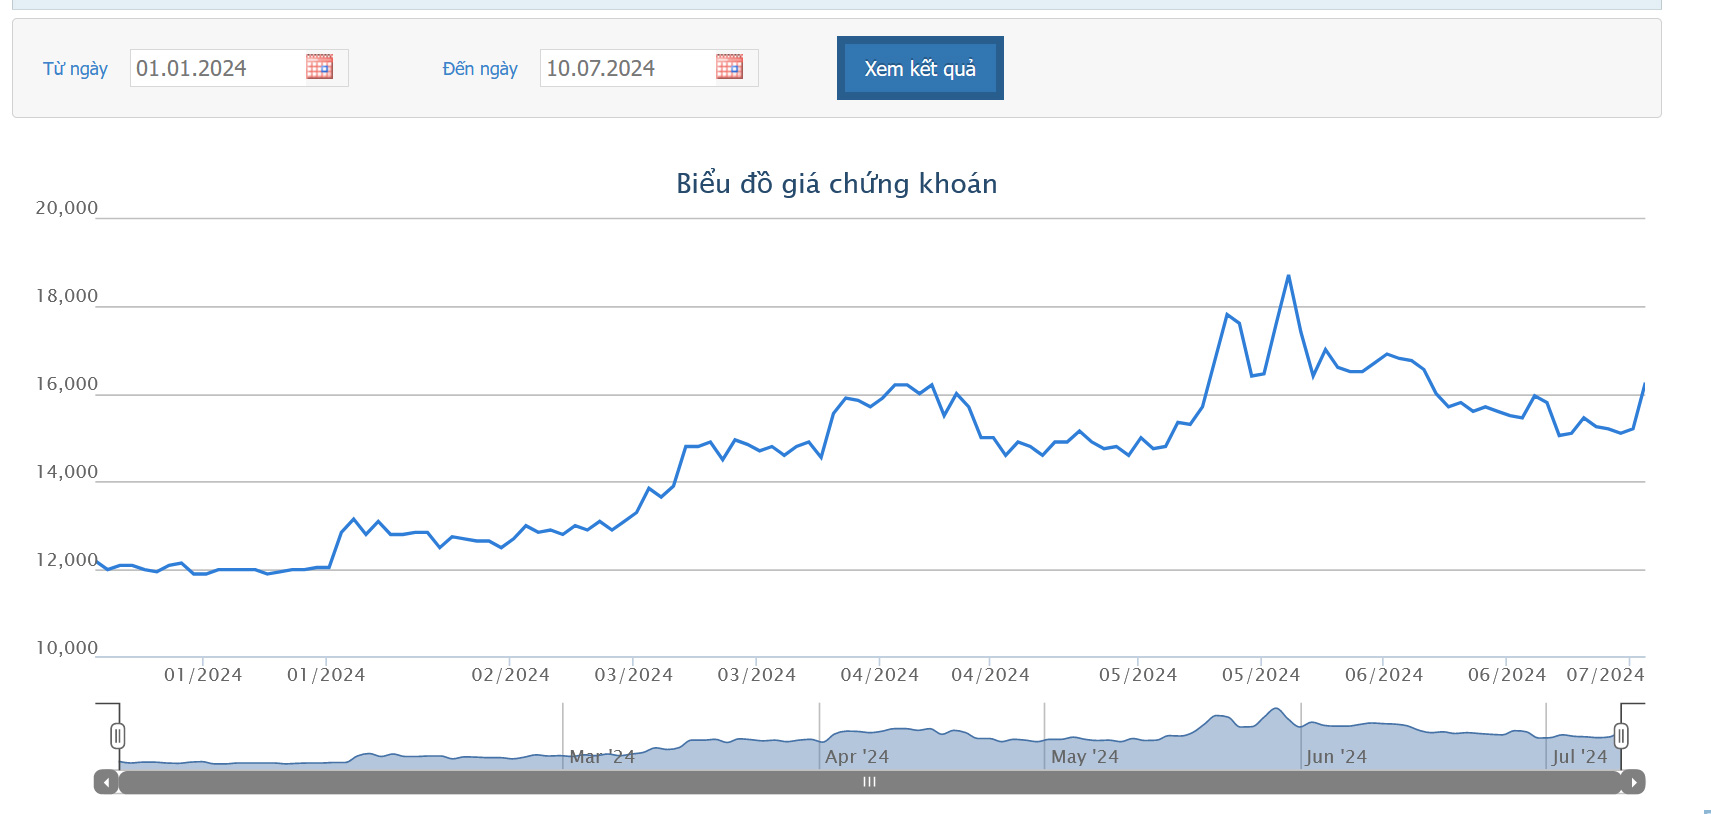The width and height of the screenshot is (1711, 814).
Task: Select Apr '24 in the chart navigator
Action: 857,757
